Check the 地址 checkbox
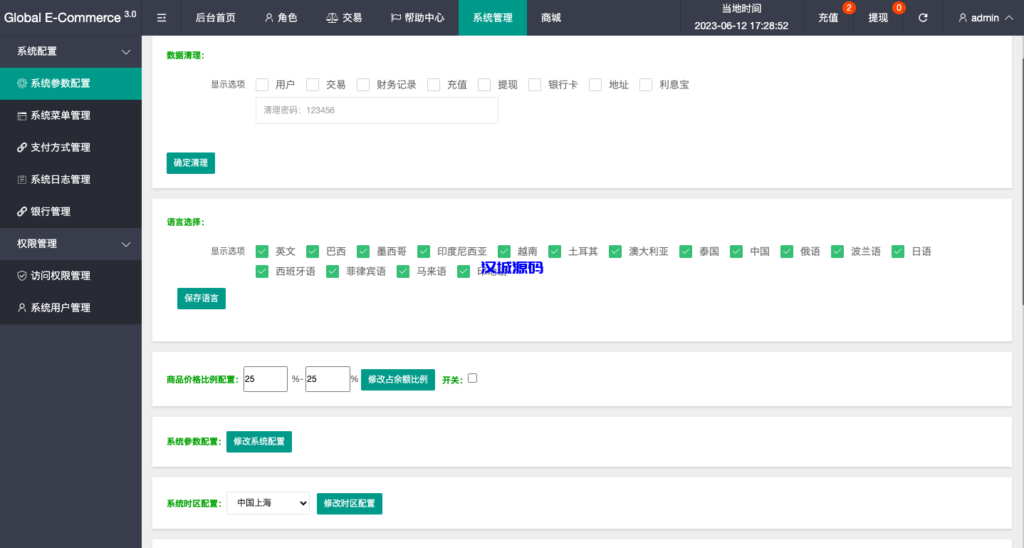Image resolution: width=1024 pixels, height=548 pixels. (x=595, y=84)
